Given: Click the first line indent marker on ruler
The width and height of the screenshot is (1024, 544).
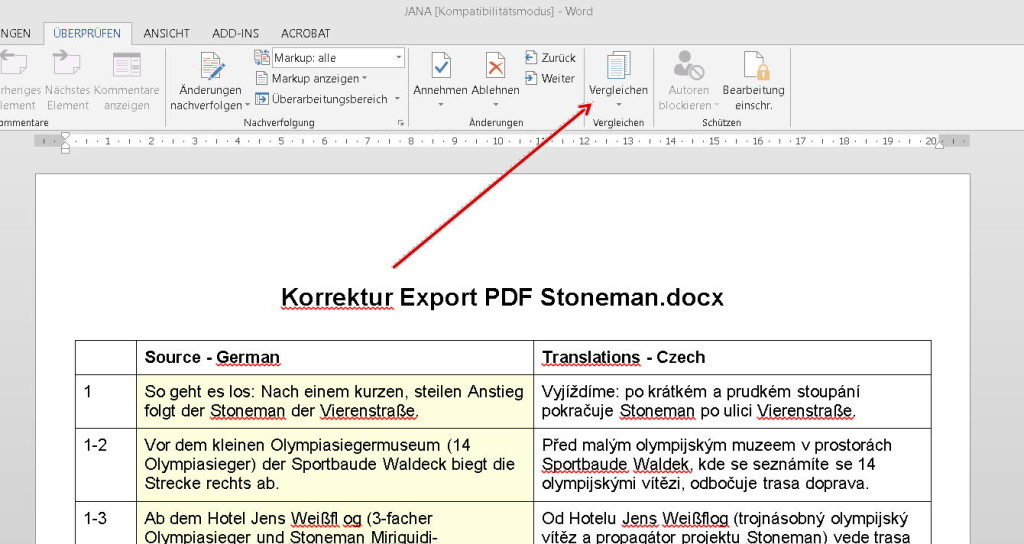Looking at the screenshot, I should point(65,136).
